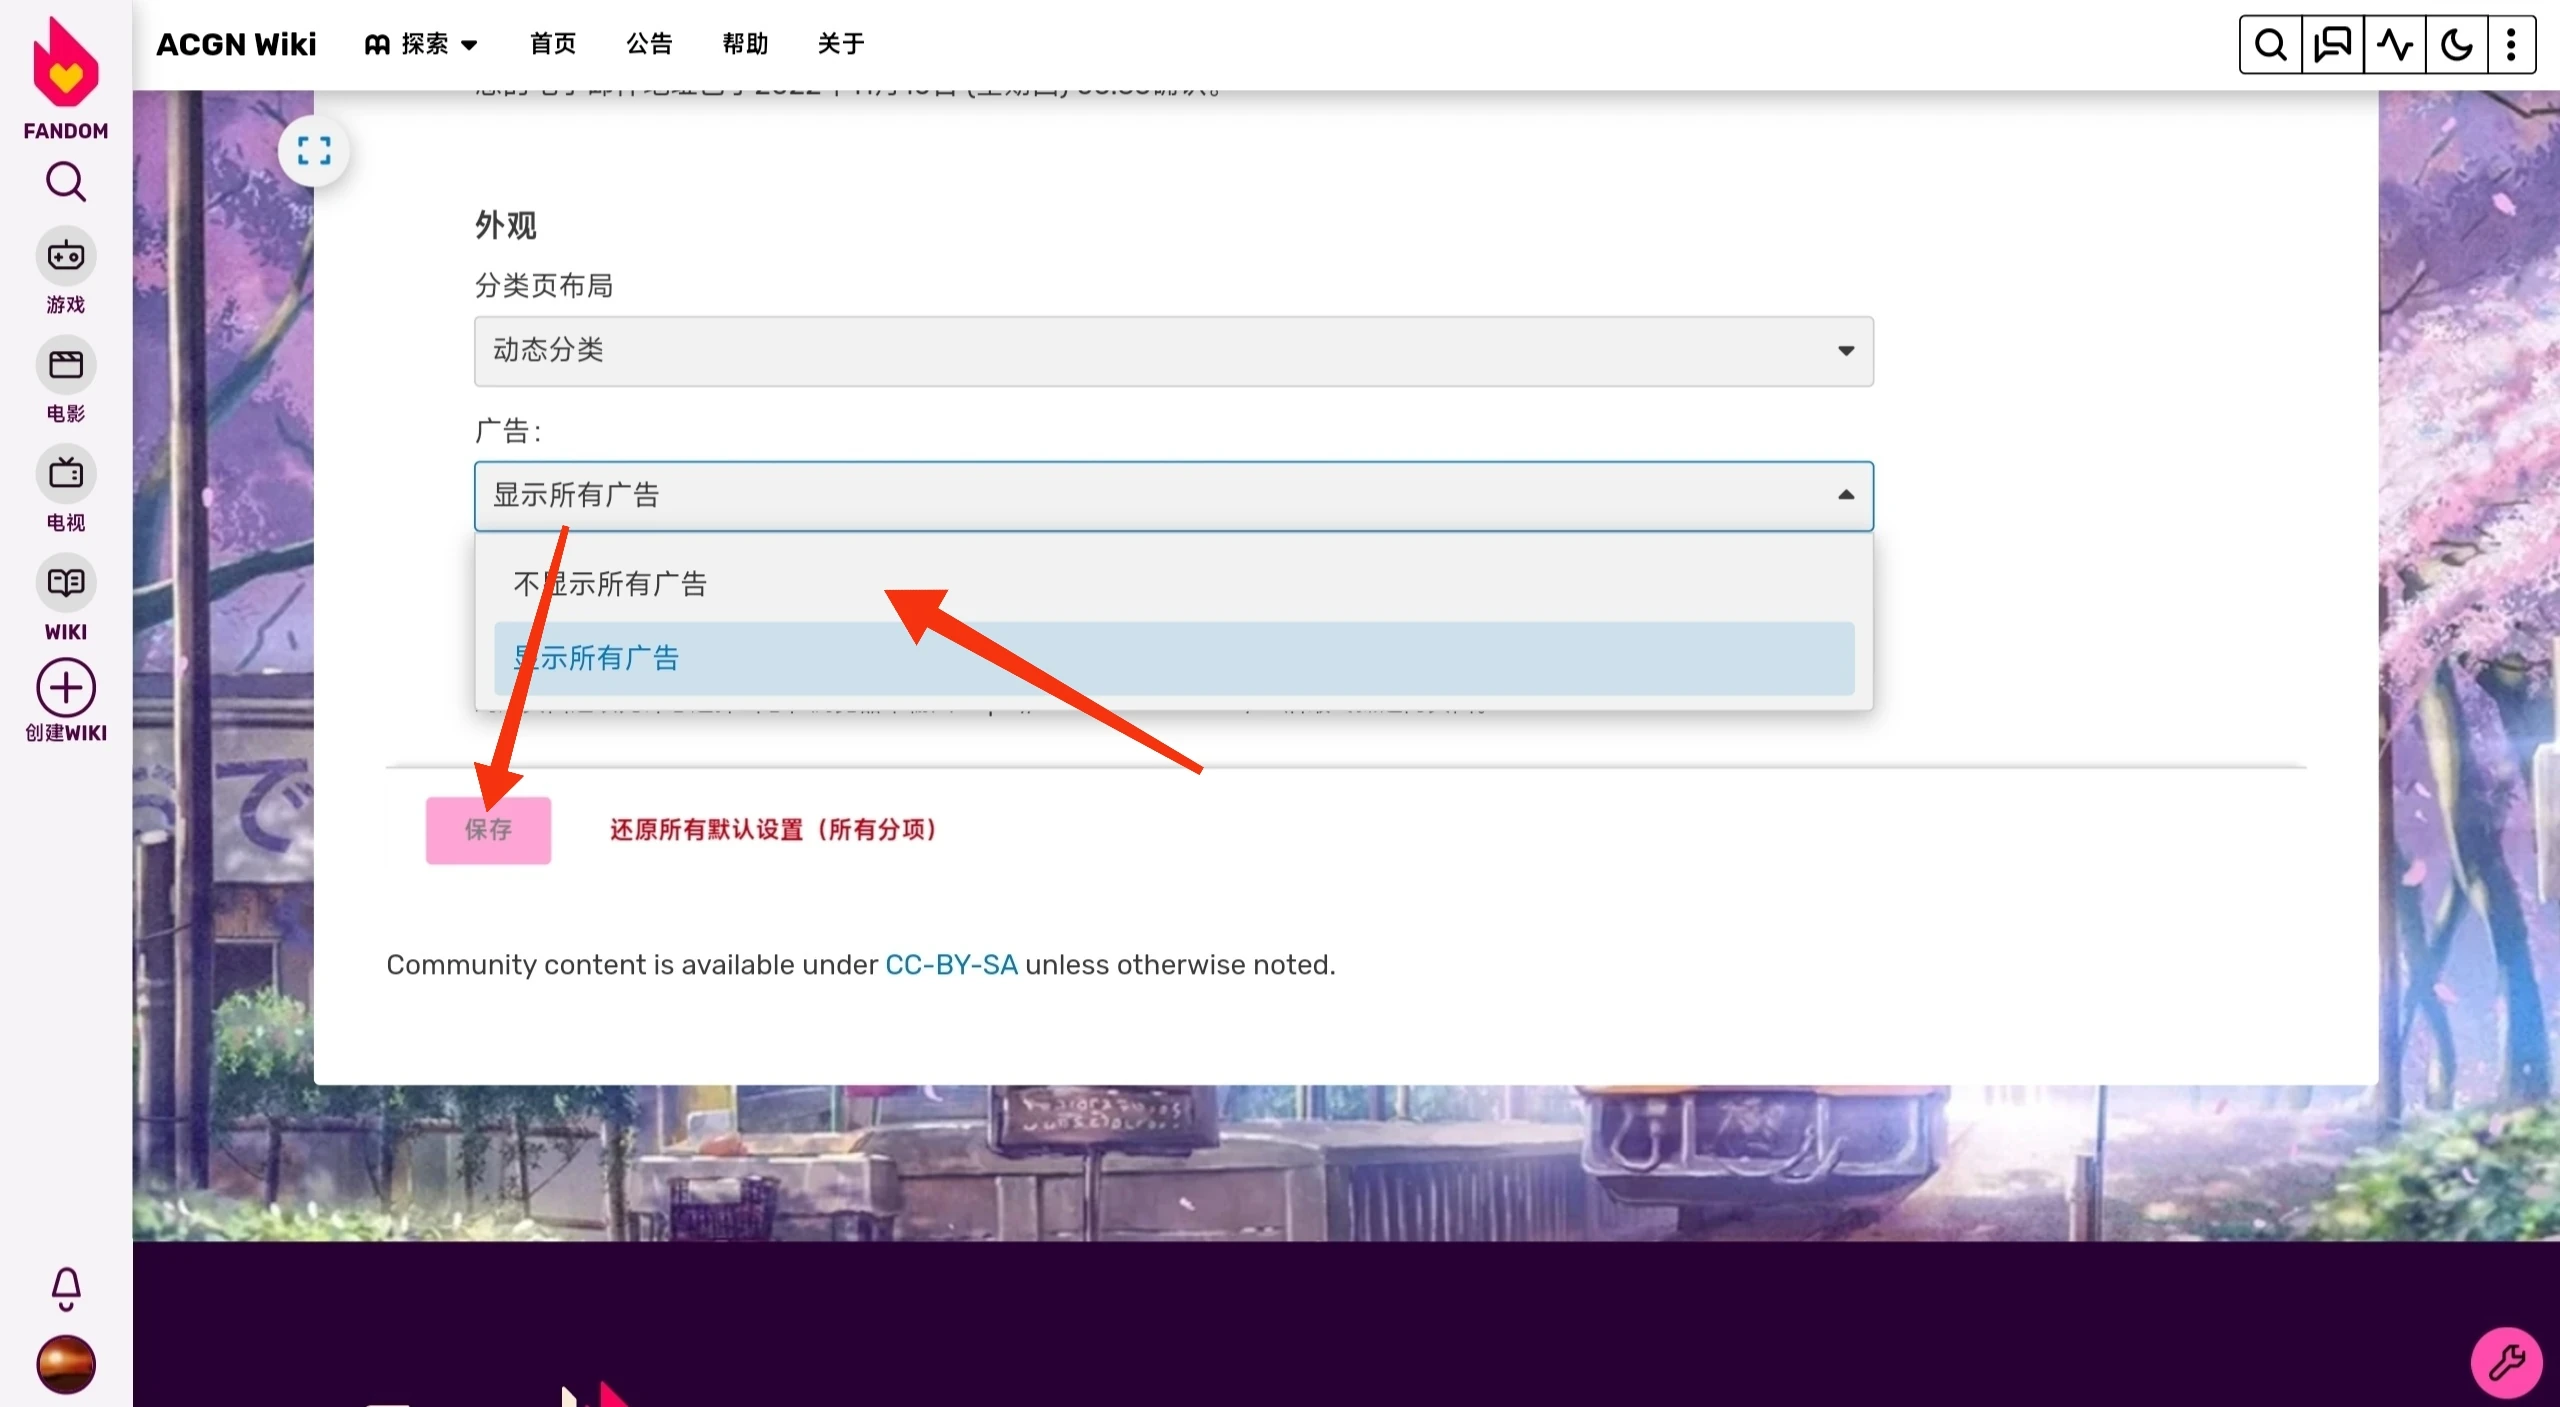
Task: Open the 电视 TV section icon
Action: (x=66, y=474)
